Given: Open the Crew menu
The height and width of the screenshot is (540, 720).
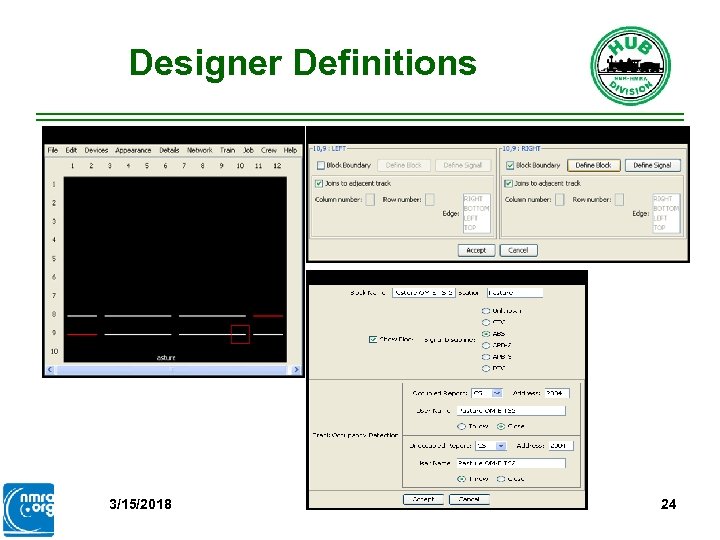Looking at the screenshot, I should [269, 150].
